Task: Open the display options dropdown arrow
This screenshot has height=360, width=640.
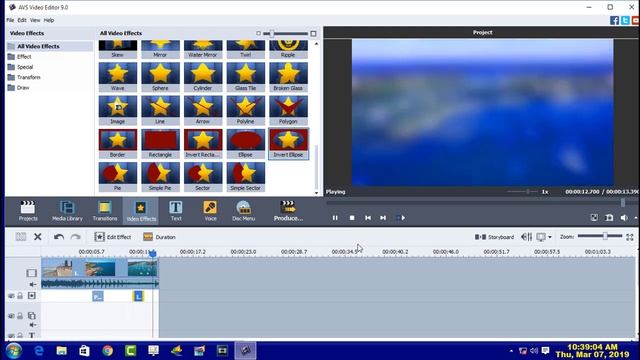Action: 550,237
